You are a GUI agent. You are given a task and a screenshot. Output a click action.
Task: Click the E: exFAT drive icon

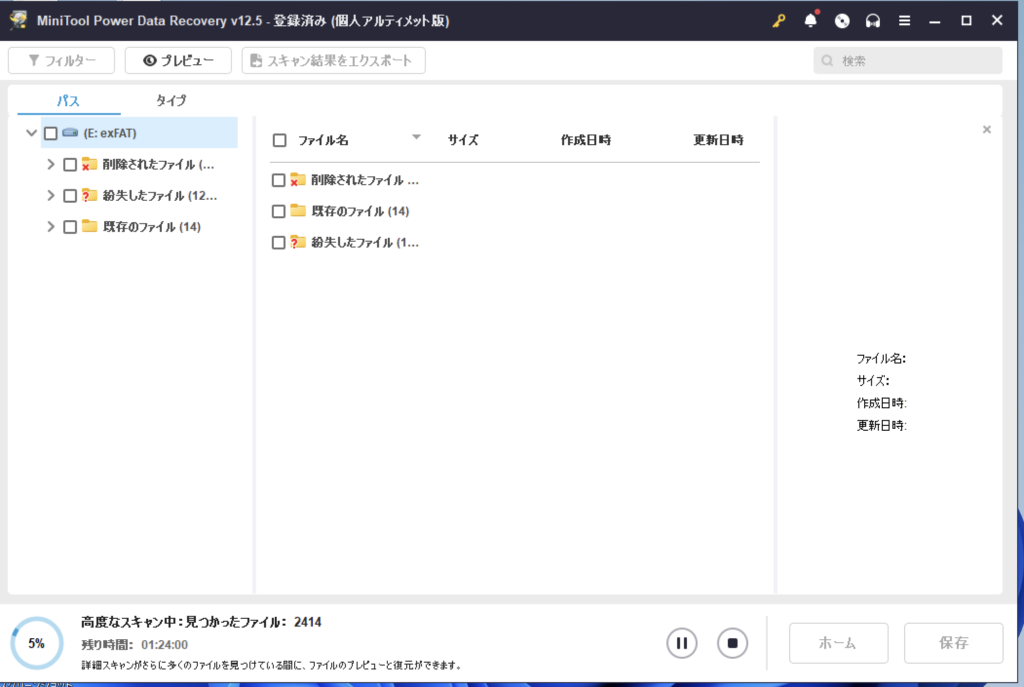click(x=70, y=133)
